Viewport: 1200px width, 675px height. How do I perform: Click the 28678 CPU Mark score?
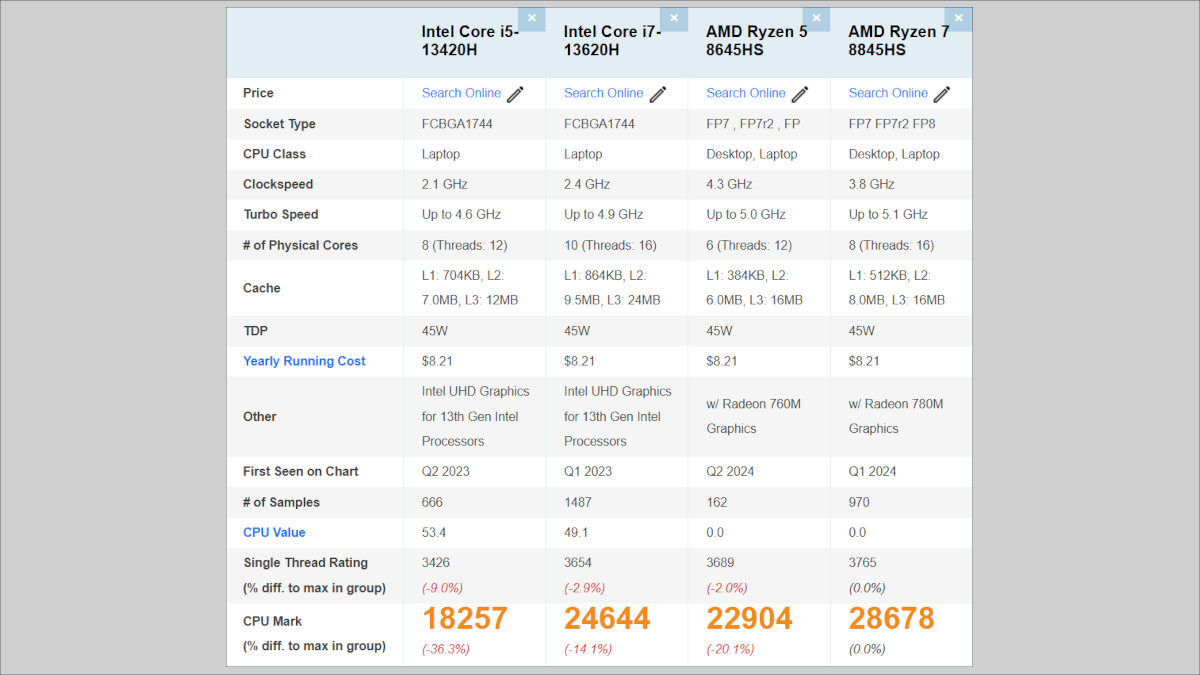point(891,618)
